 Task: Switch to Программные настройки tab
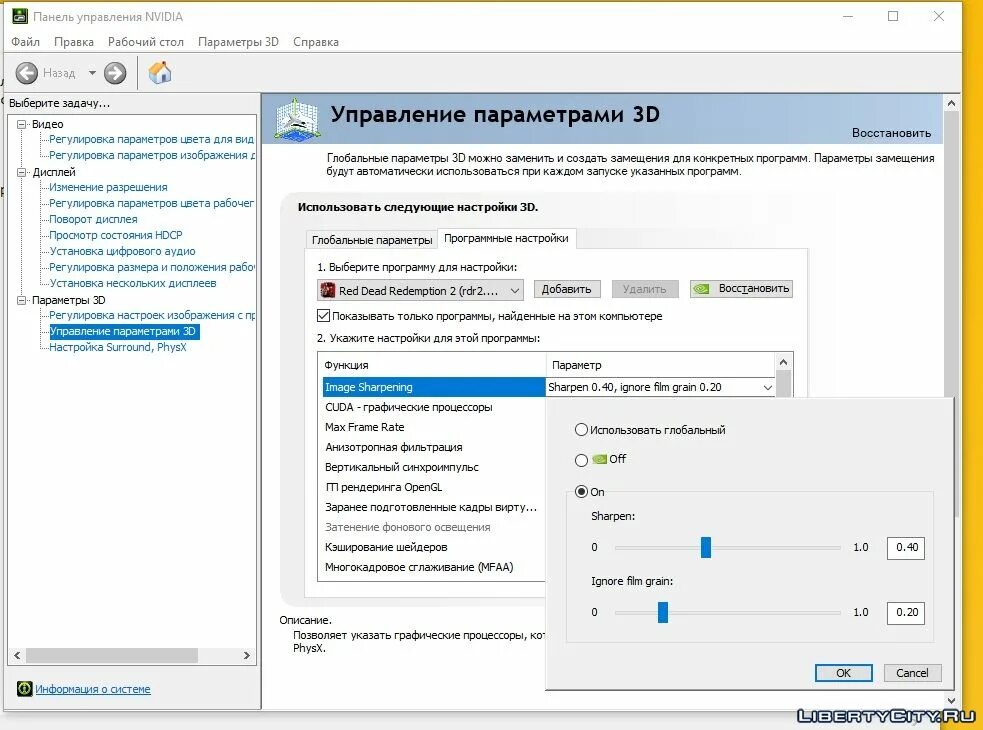click(507, 238)
